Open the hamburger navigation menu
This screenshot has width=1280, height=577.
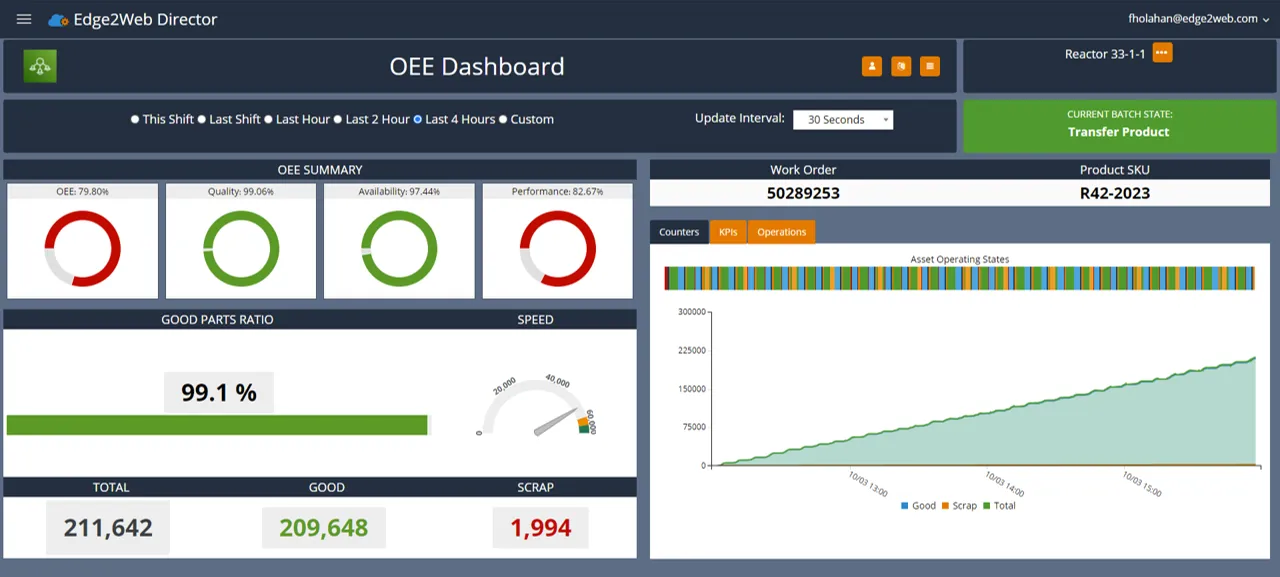pyautogui.click(x=23, y=18)
